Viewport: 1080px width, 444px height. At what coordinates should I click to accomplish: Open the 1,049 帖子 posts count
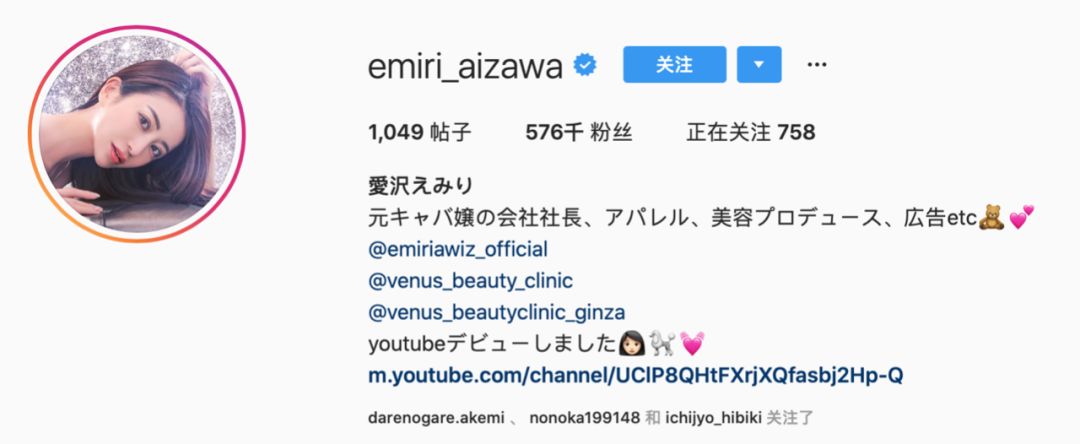(420, 132)
